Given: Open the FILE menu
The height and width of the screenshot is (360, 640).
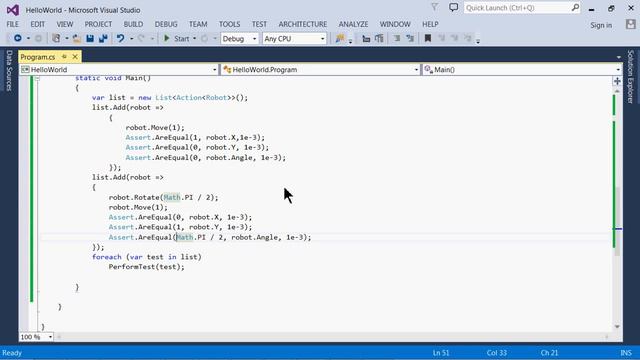Looking at the screenshot, I should coord(13,24).
